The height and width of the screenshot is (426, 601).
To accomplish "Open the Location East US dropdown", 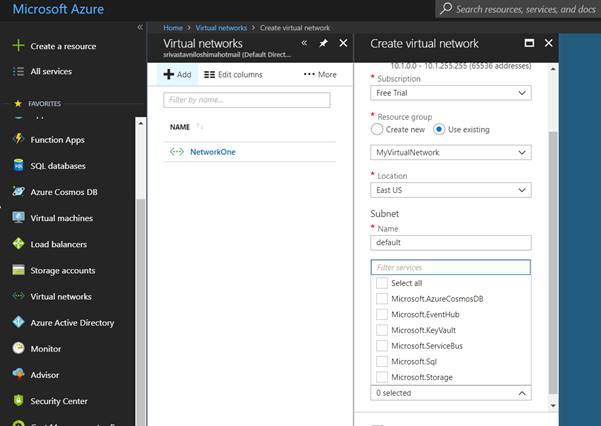I will (x=451, y=190).
